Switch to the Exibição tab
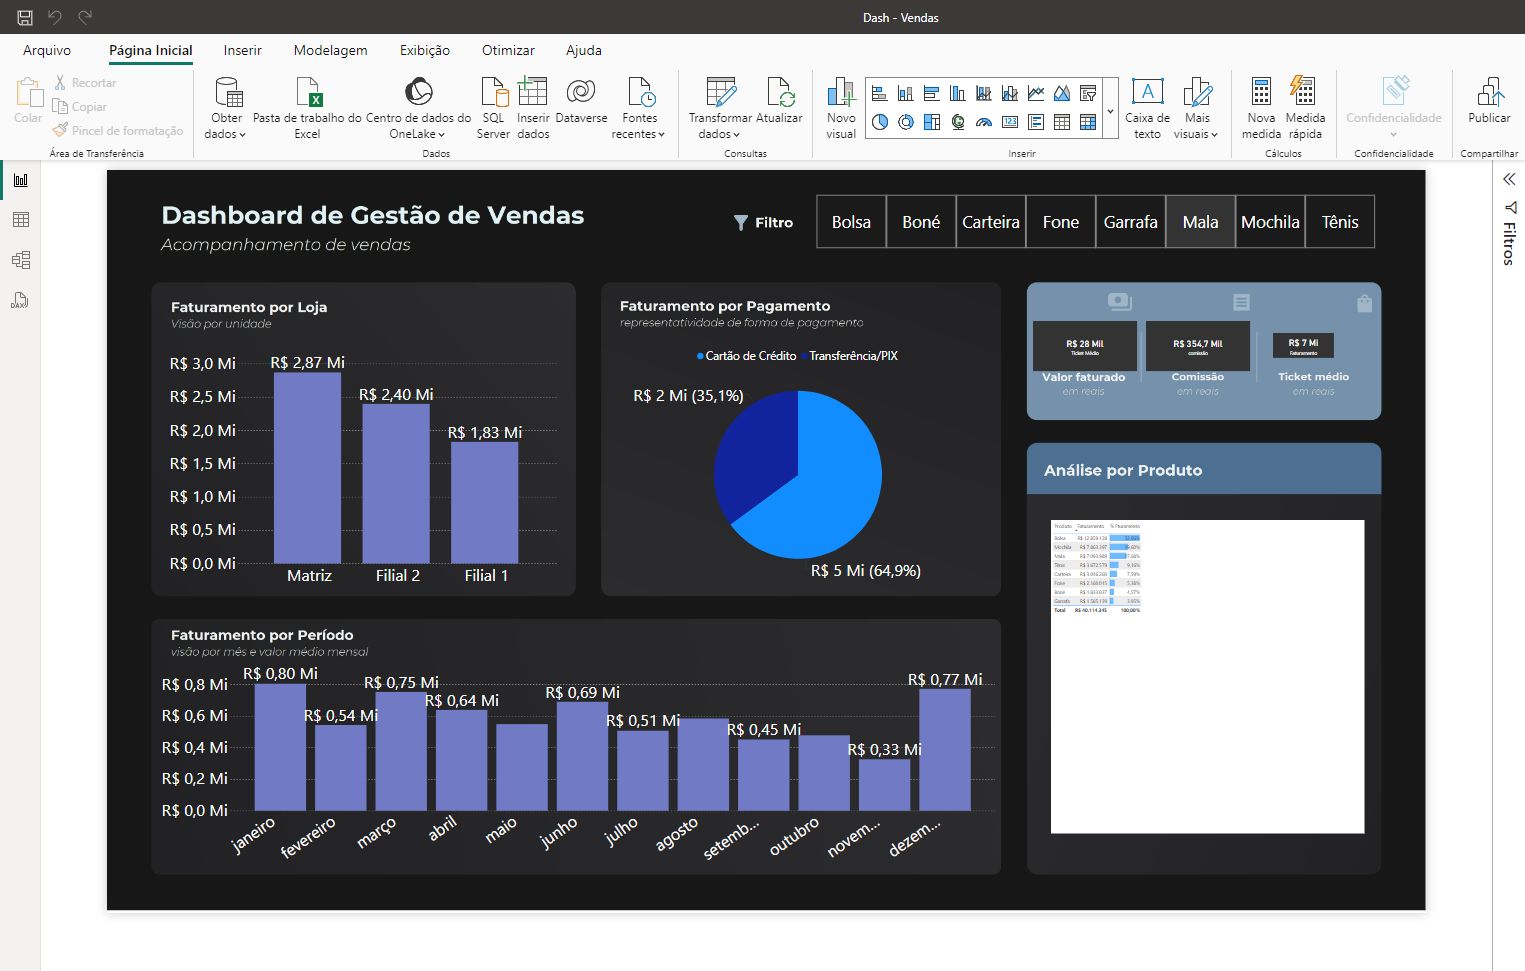This screenshot has width=1525, height=971. [x=425, y=50]
